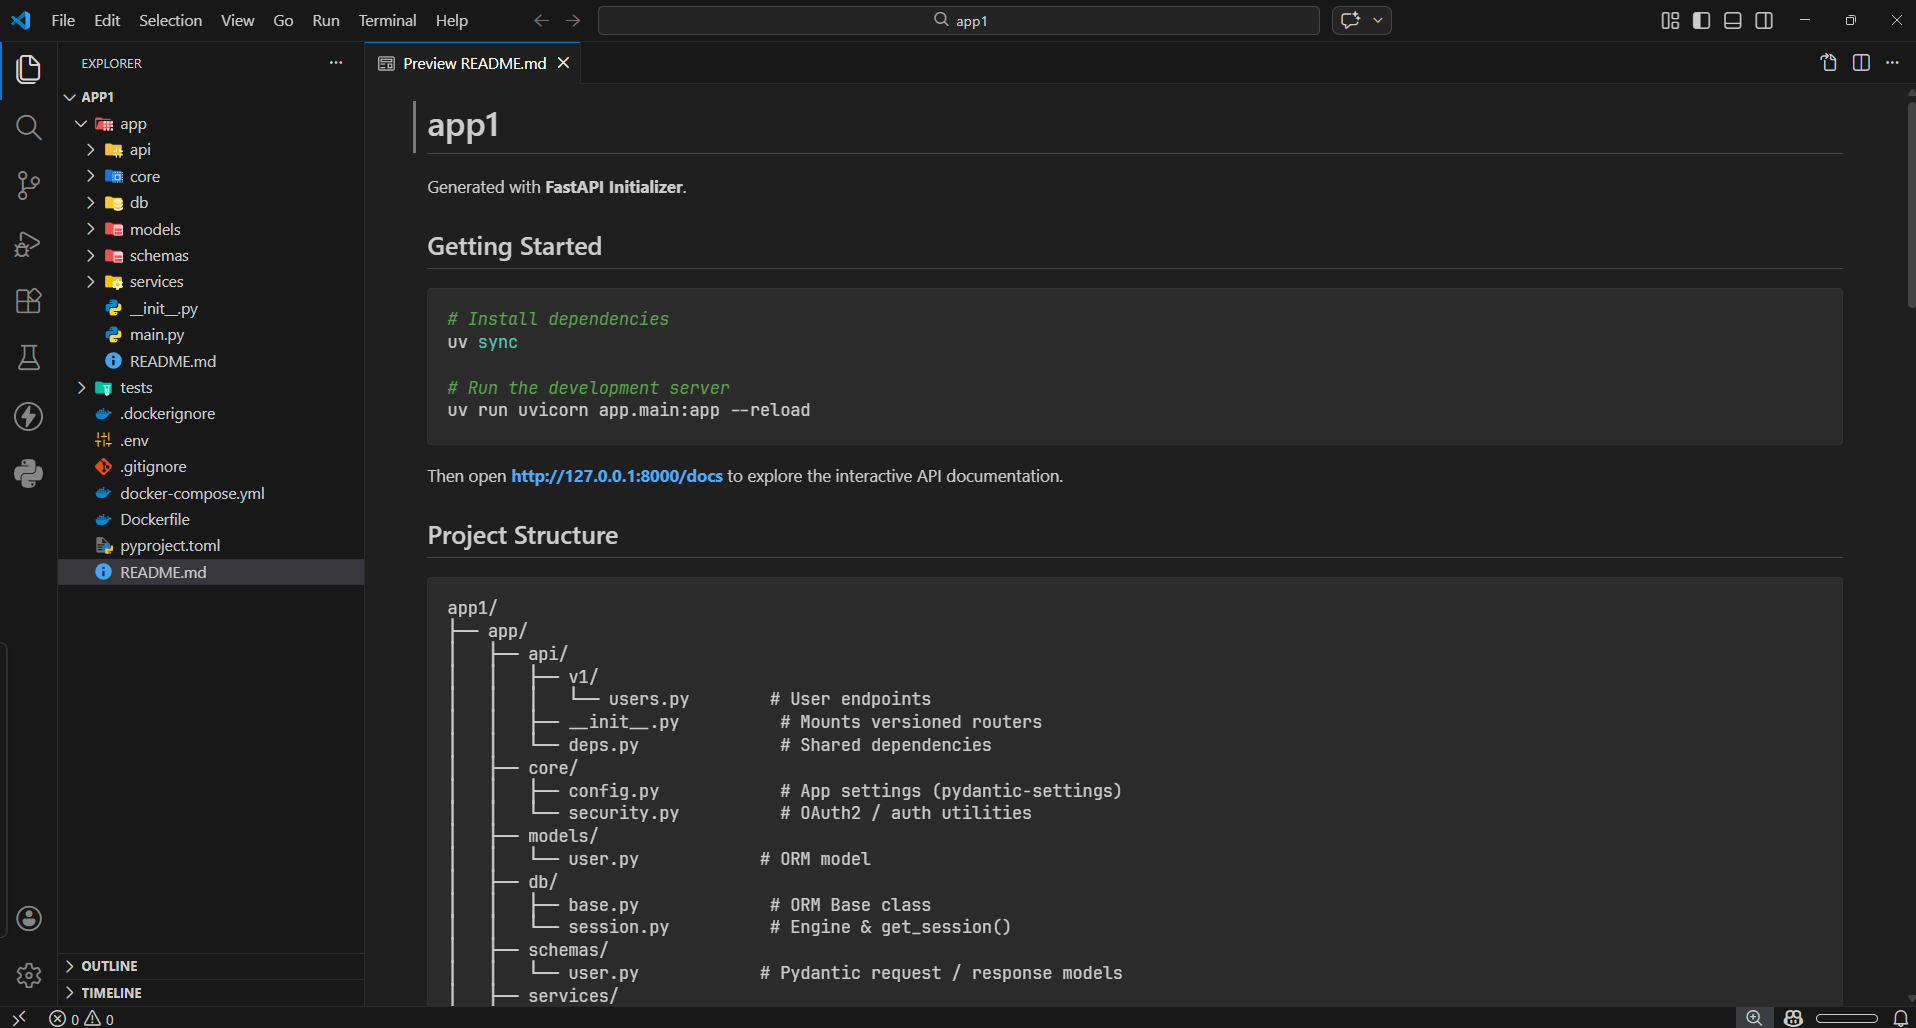Toggle the Secondary Side Bar
1916x1028 pixels.
[x=1764, y=20]
